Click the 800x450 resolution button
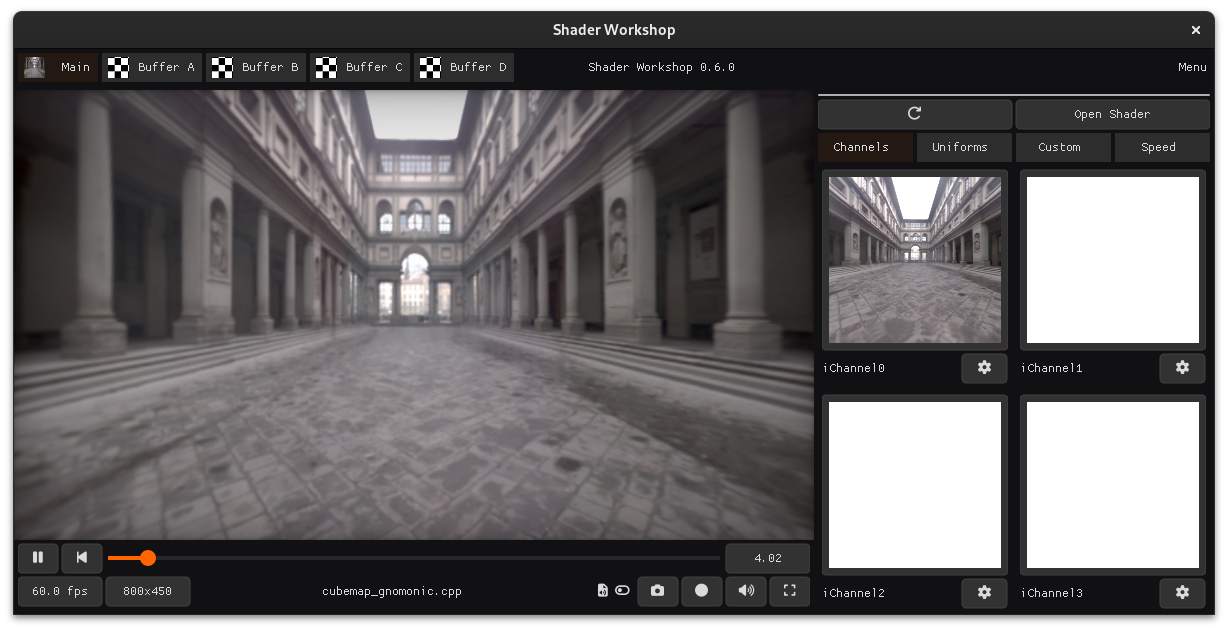The image size is (1228, 631). (x=148, y=591)
